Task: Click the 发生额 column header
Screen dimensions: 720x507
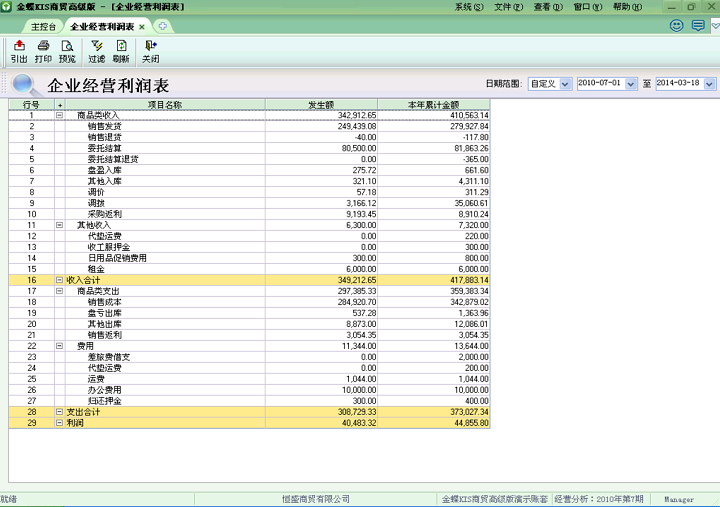Action: 321,104
